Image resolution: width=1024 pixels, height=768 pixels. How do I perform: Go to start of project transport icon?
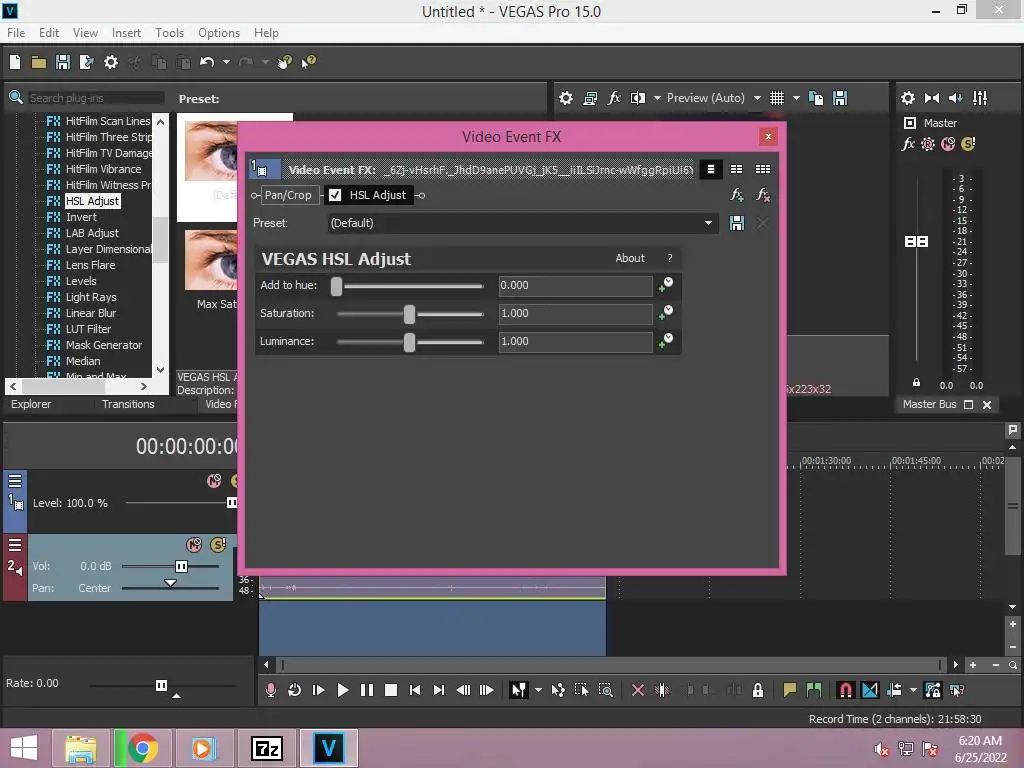click(x=415, y=690)
